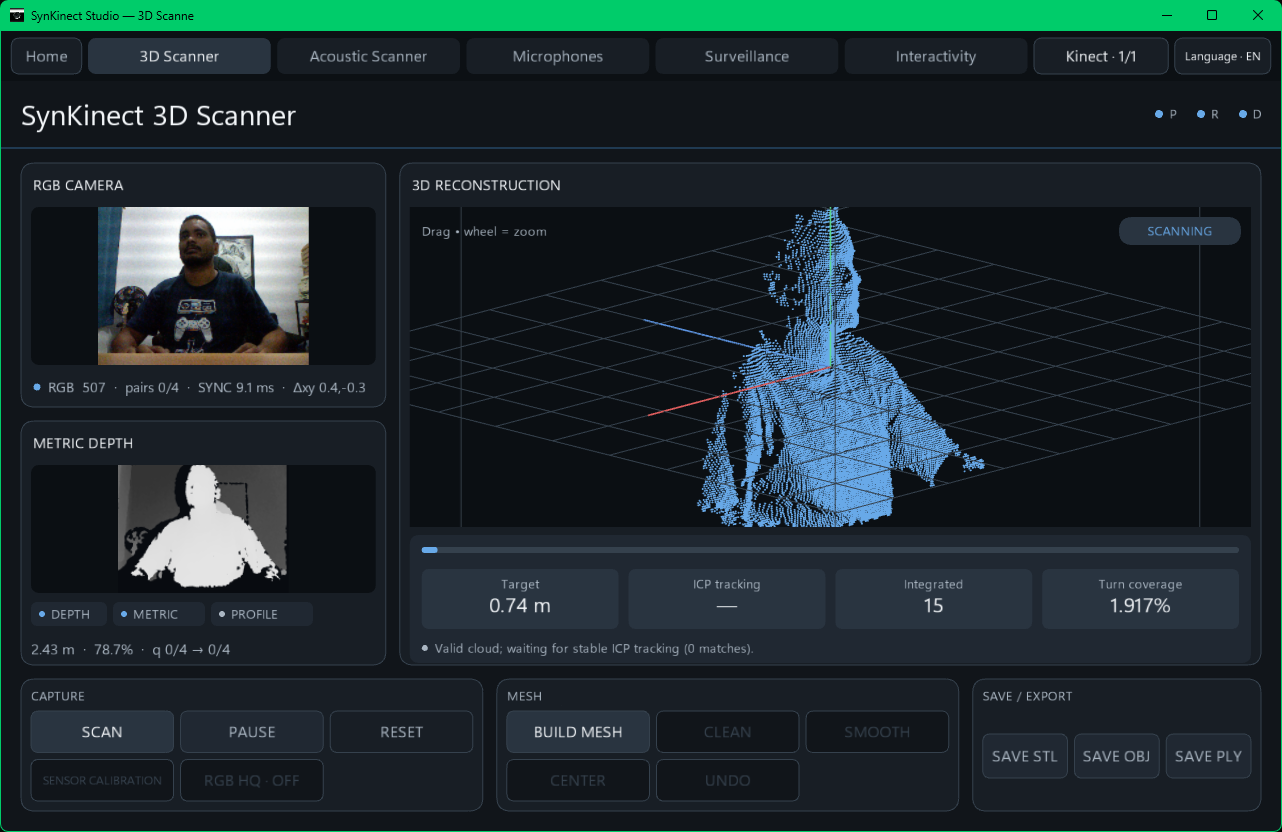Click the 3D point cloud viewport

[830, 367]
